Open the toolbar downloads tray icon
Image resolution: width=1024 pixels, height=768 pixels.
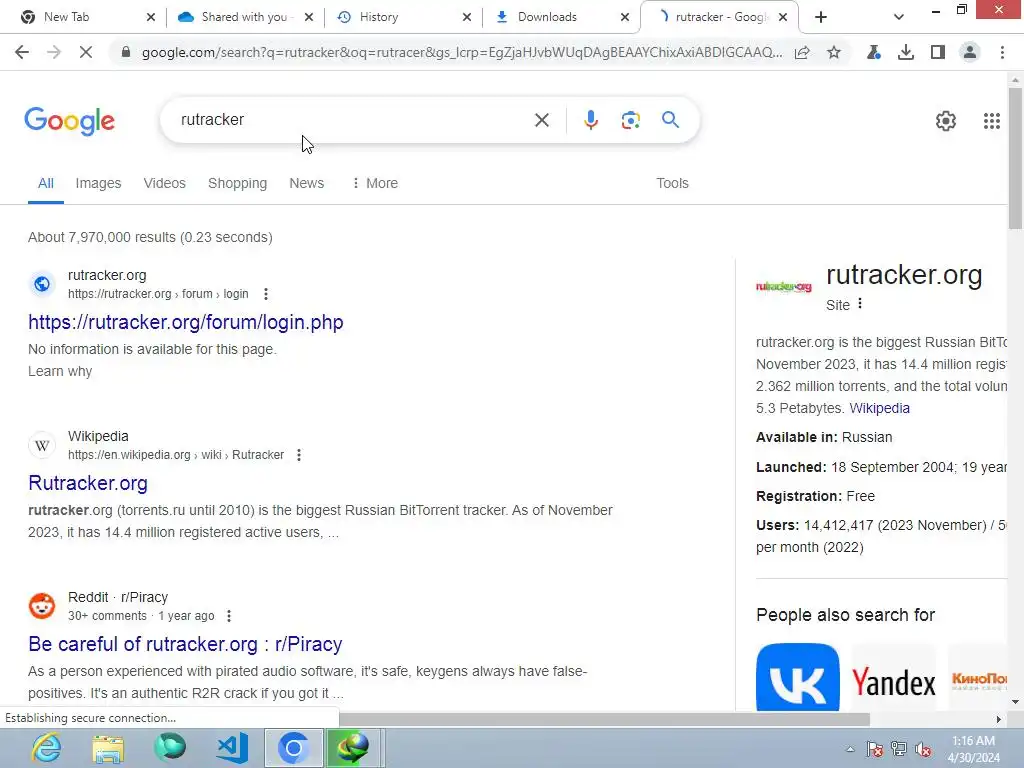(906, 52)
